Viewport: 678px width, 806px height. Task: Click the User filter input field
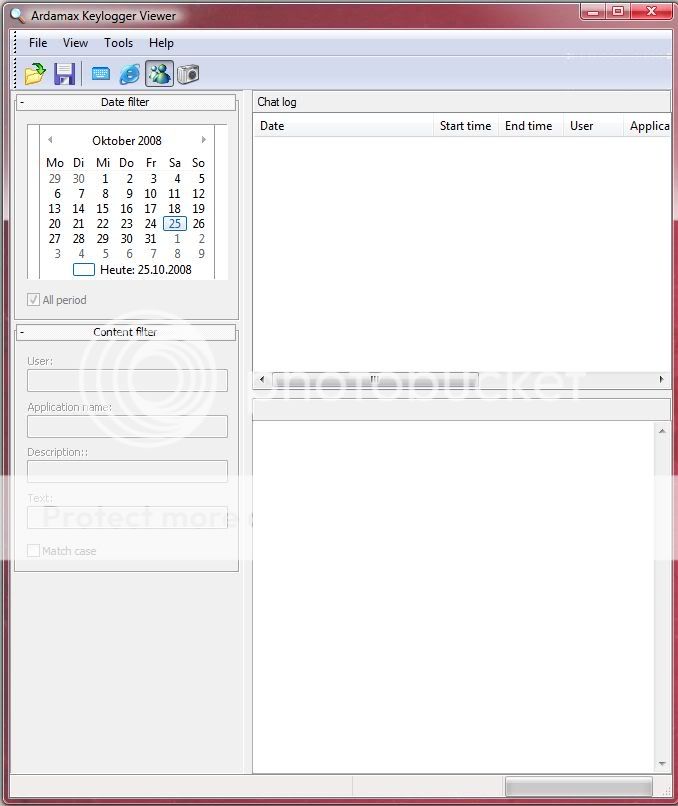127,381
